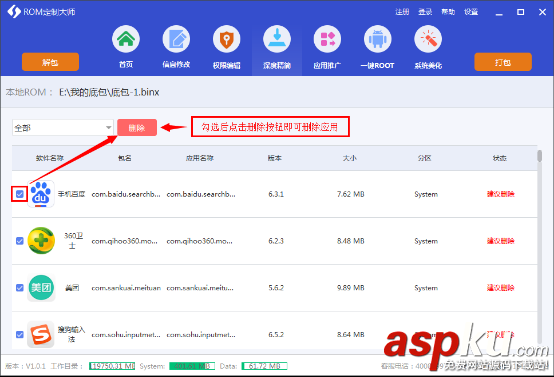Open the 帮助 menu item
The image size is (554, 377).
point(448,12)
